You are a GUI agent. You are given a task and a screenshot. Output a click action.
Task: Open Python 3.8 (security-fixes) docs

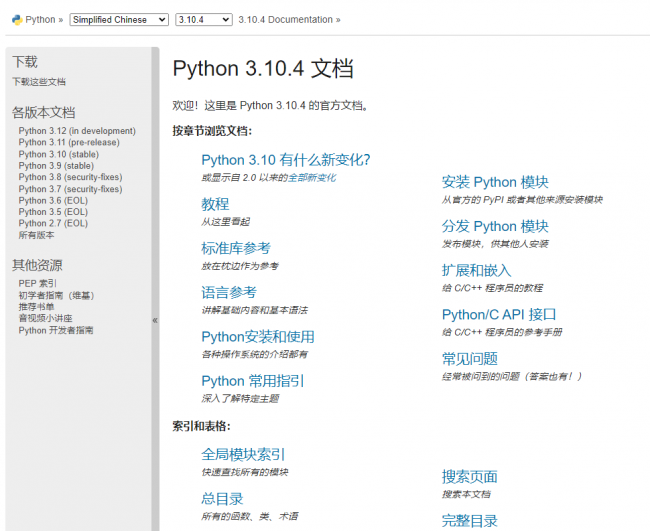tap(70, 177)
